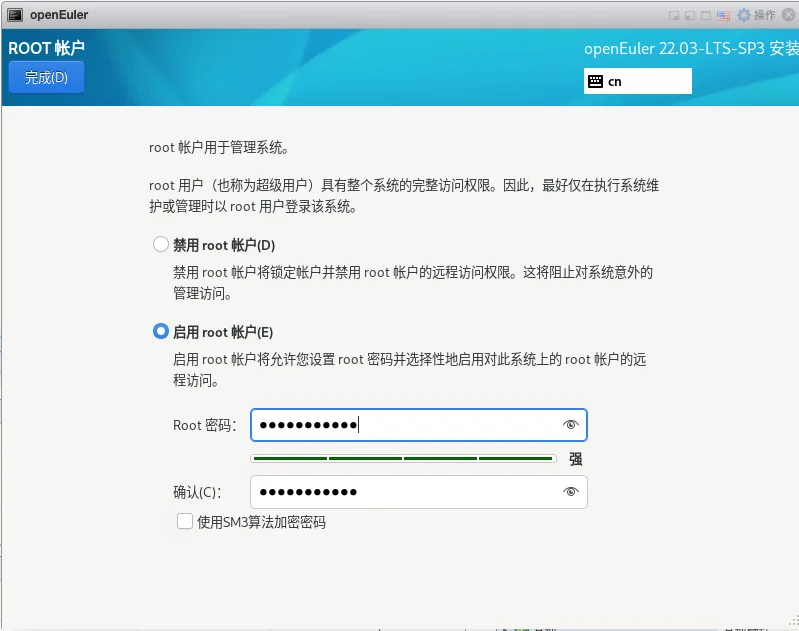Click the Root 密码: label
This screenshot has height=631, width=799.
tap(205, 425)
